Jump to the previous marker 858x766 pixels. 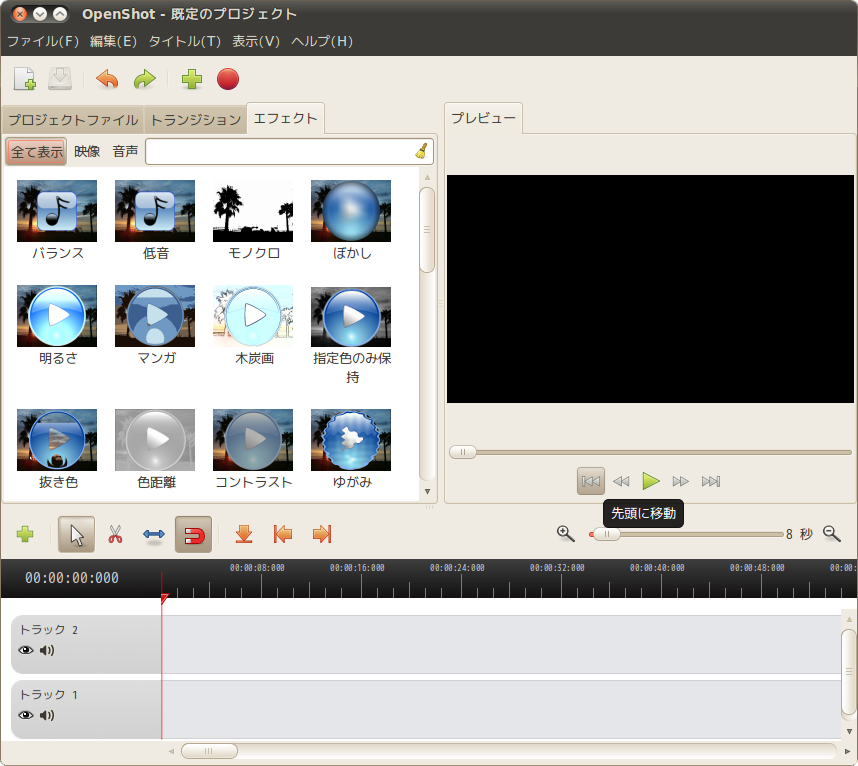pyautogui.click(x=283, y=535)
